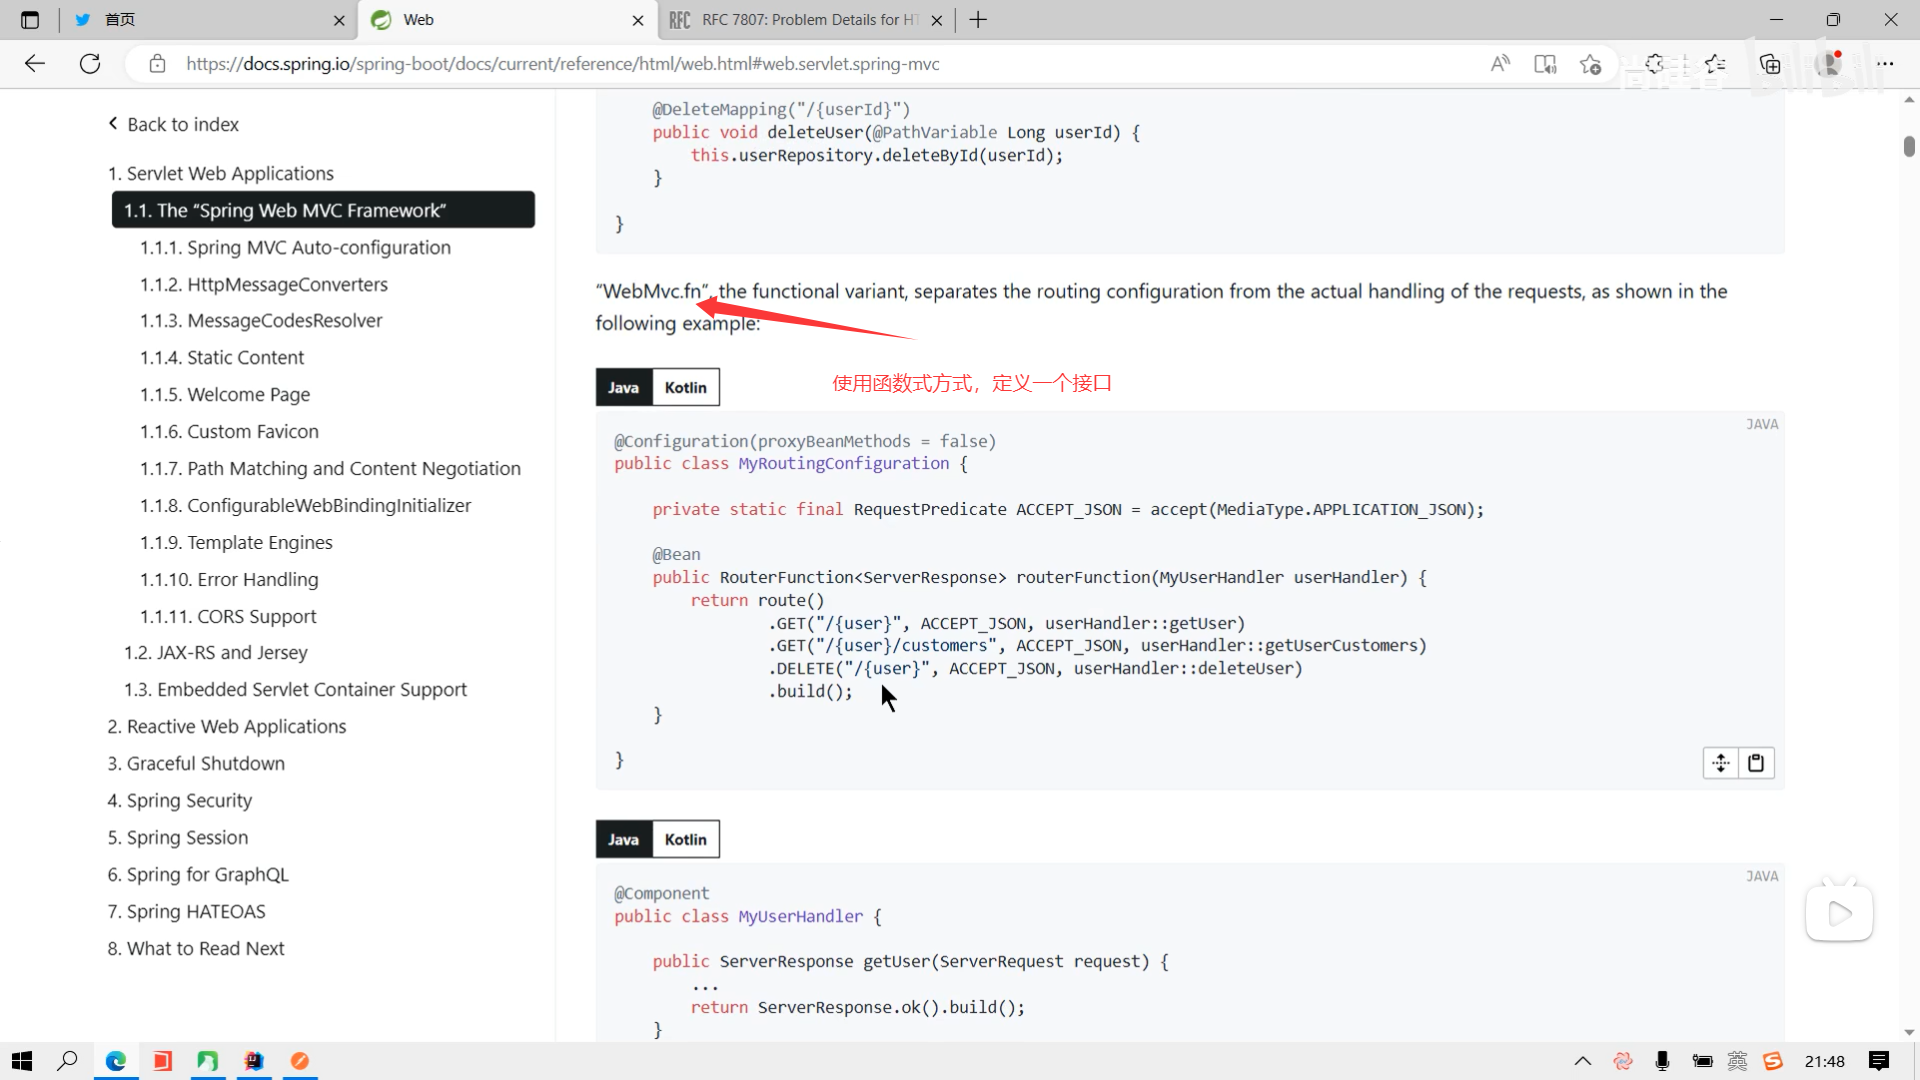The height and width of the screenshot is (1080, 1920).
Task: Switch first code sample to Kotlin
Action: 685,388
